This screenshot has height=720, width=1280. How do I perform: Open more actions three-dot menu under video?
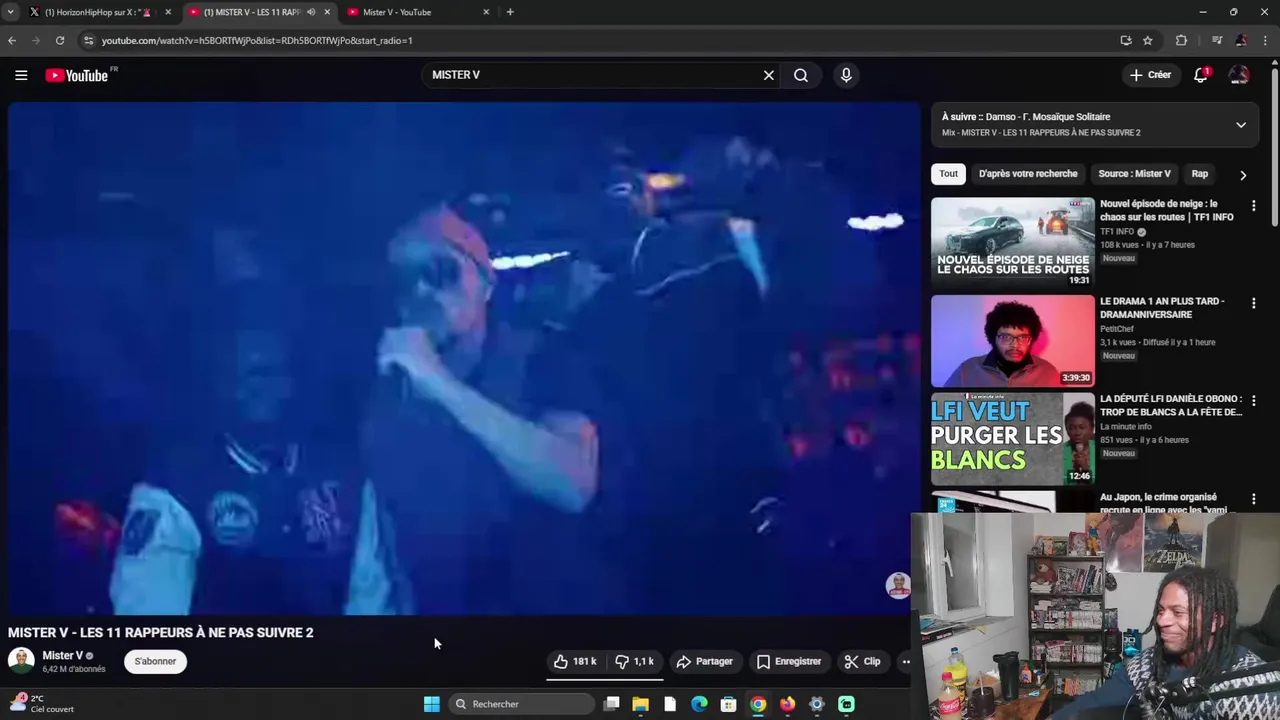point(906,661)
